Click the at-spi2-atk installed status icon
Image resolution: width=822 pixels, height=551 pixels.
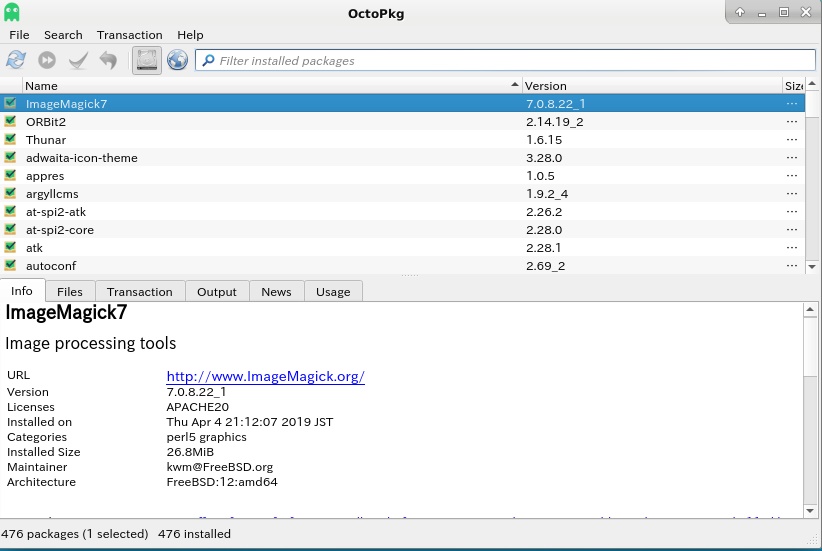[10, 211]
